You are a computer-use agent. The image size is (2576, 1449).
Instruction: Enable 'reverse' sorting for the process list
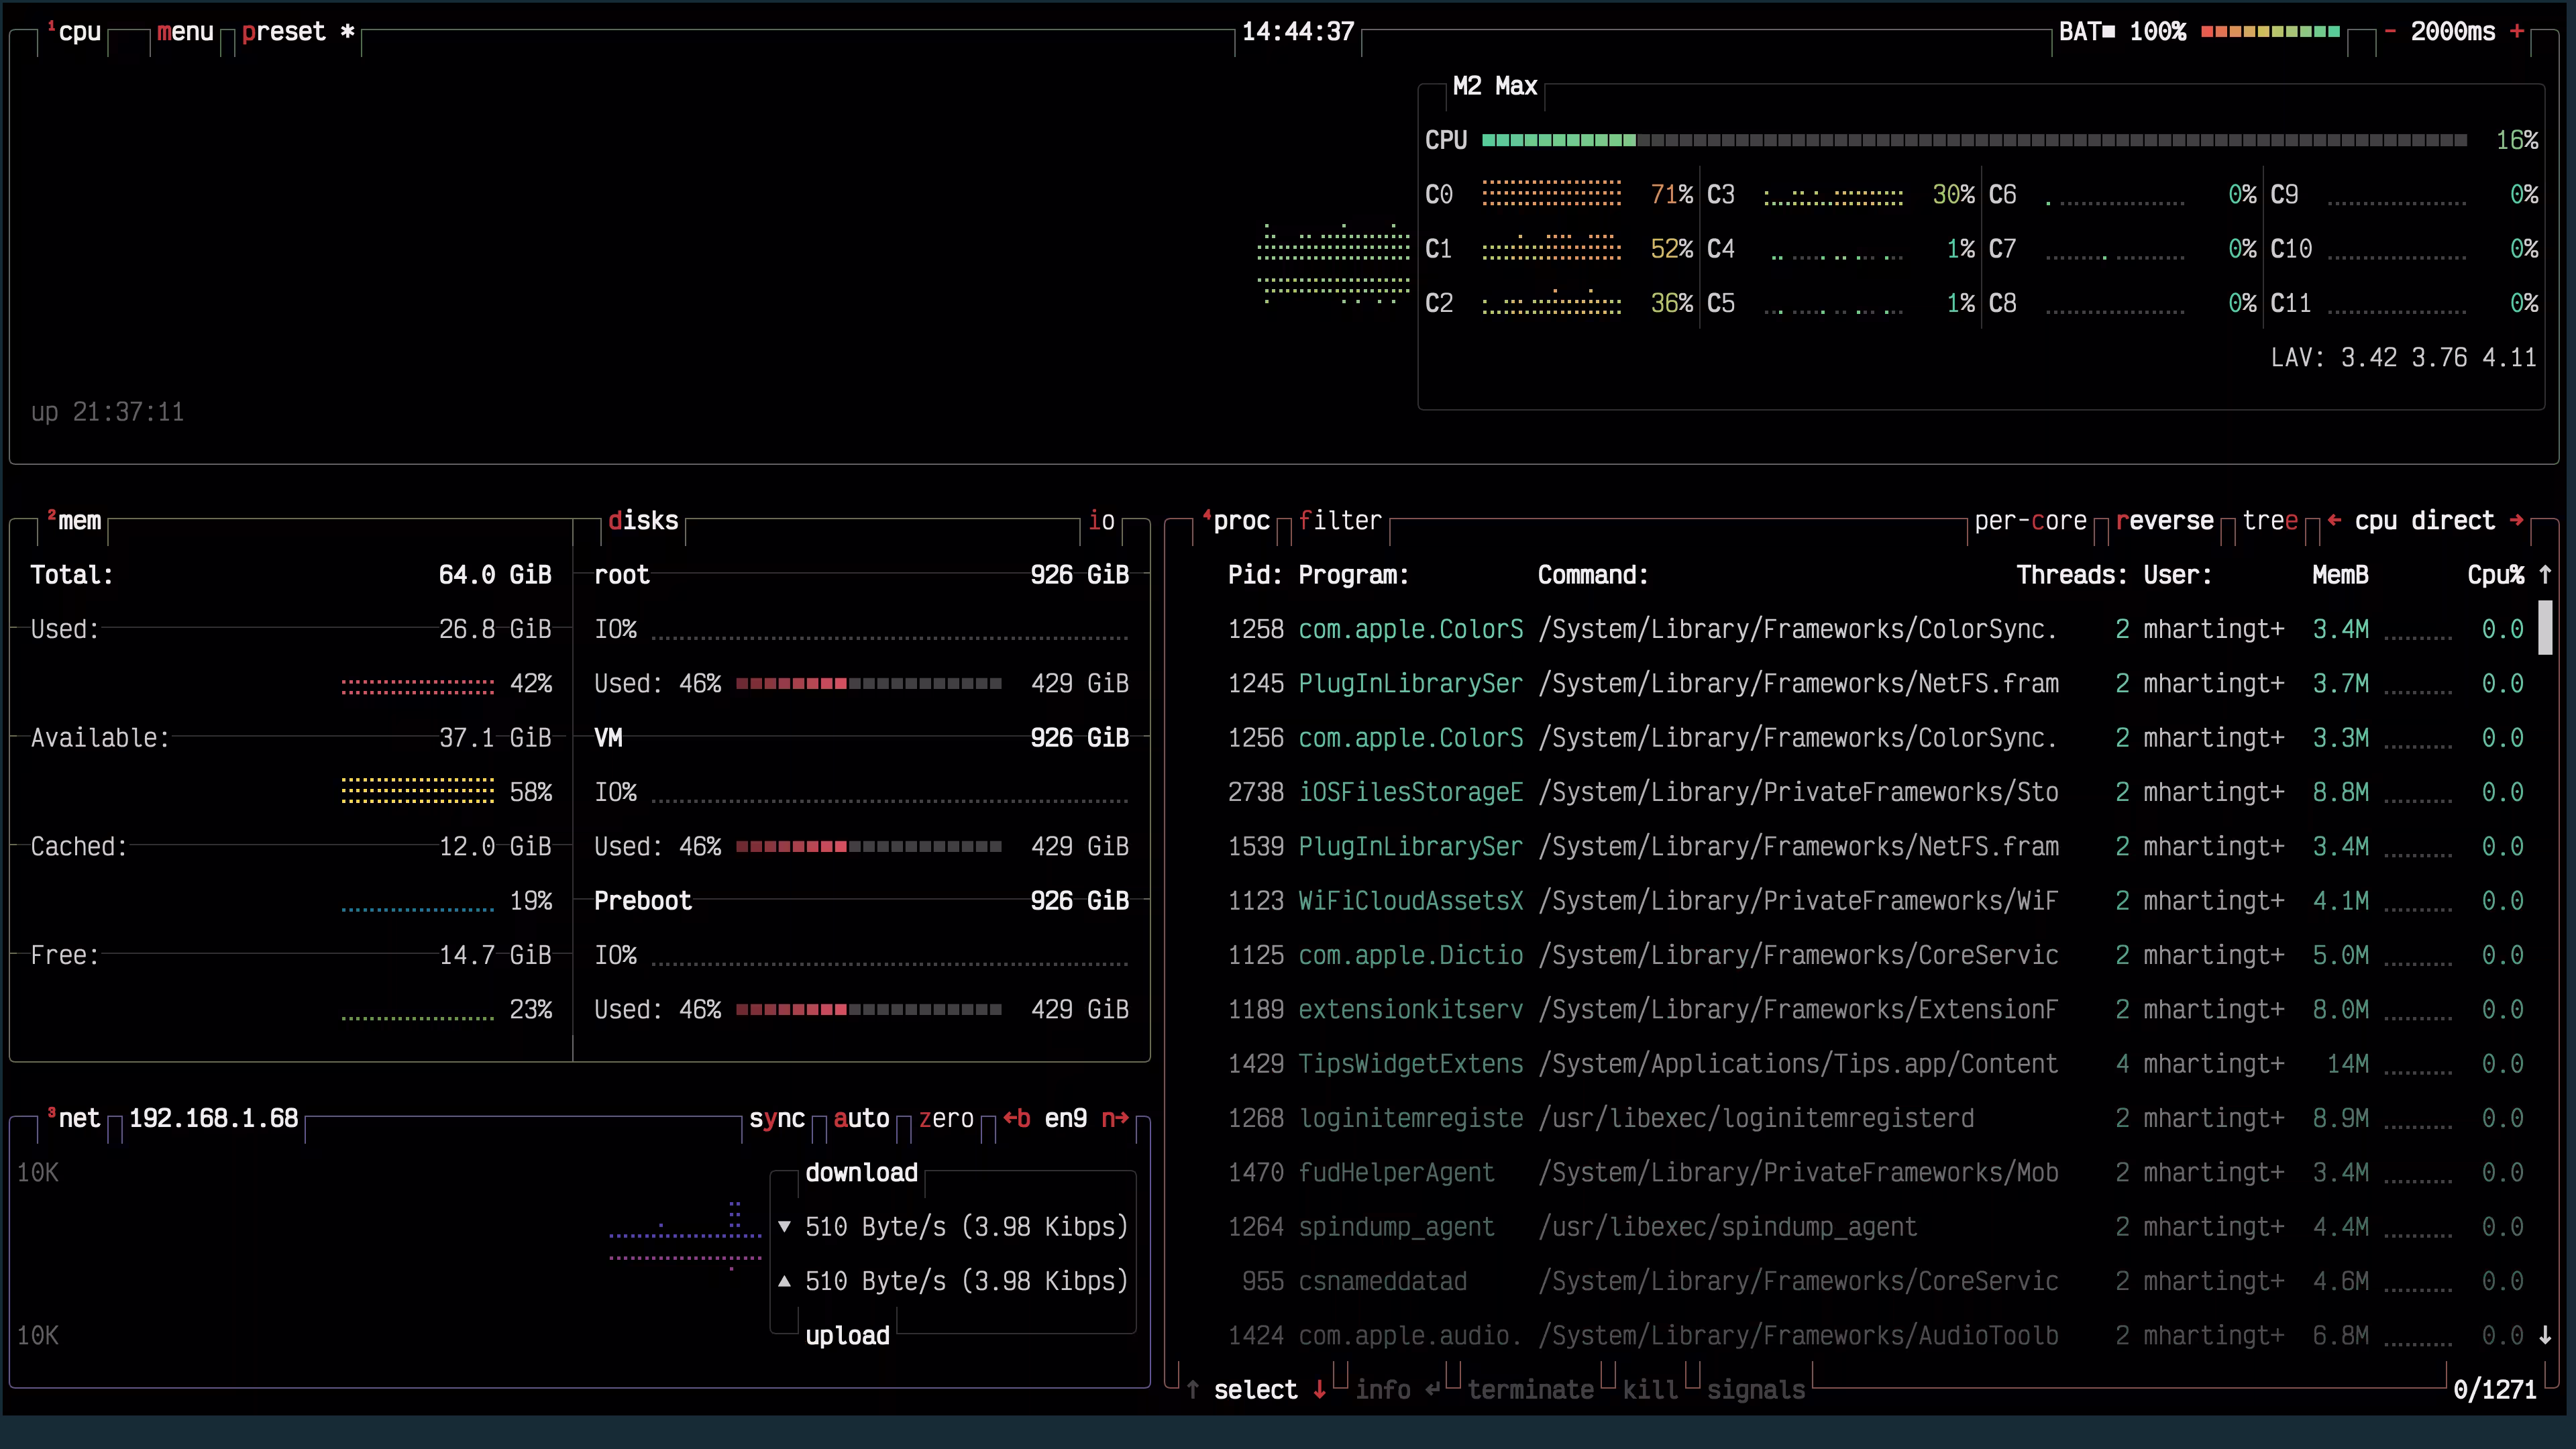tap(2166, 520)
